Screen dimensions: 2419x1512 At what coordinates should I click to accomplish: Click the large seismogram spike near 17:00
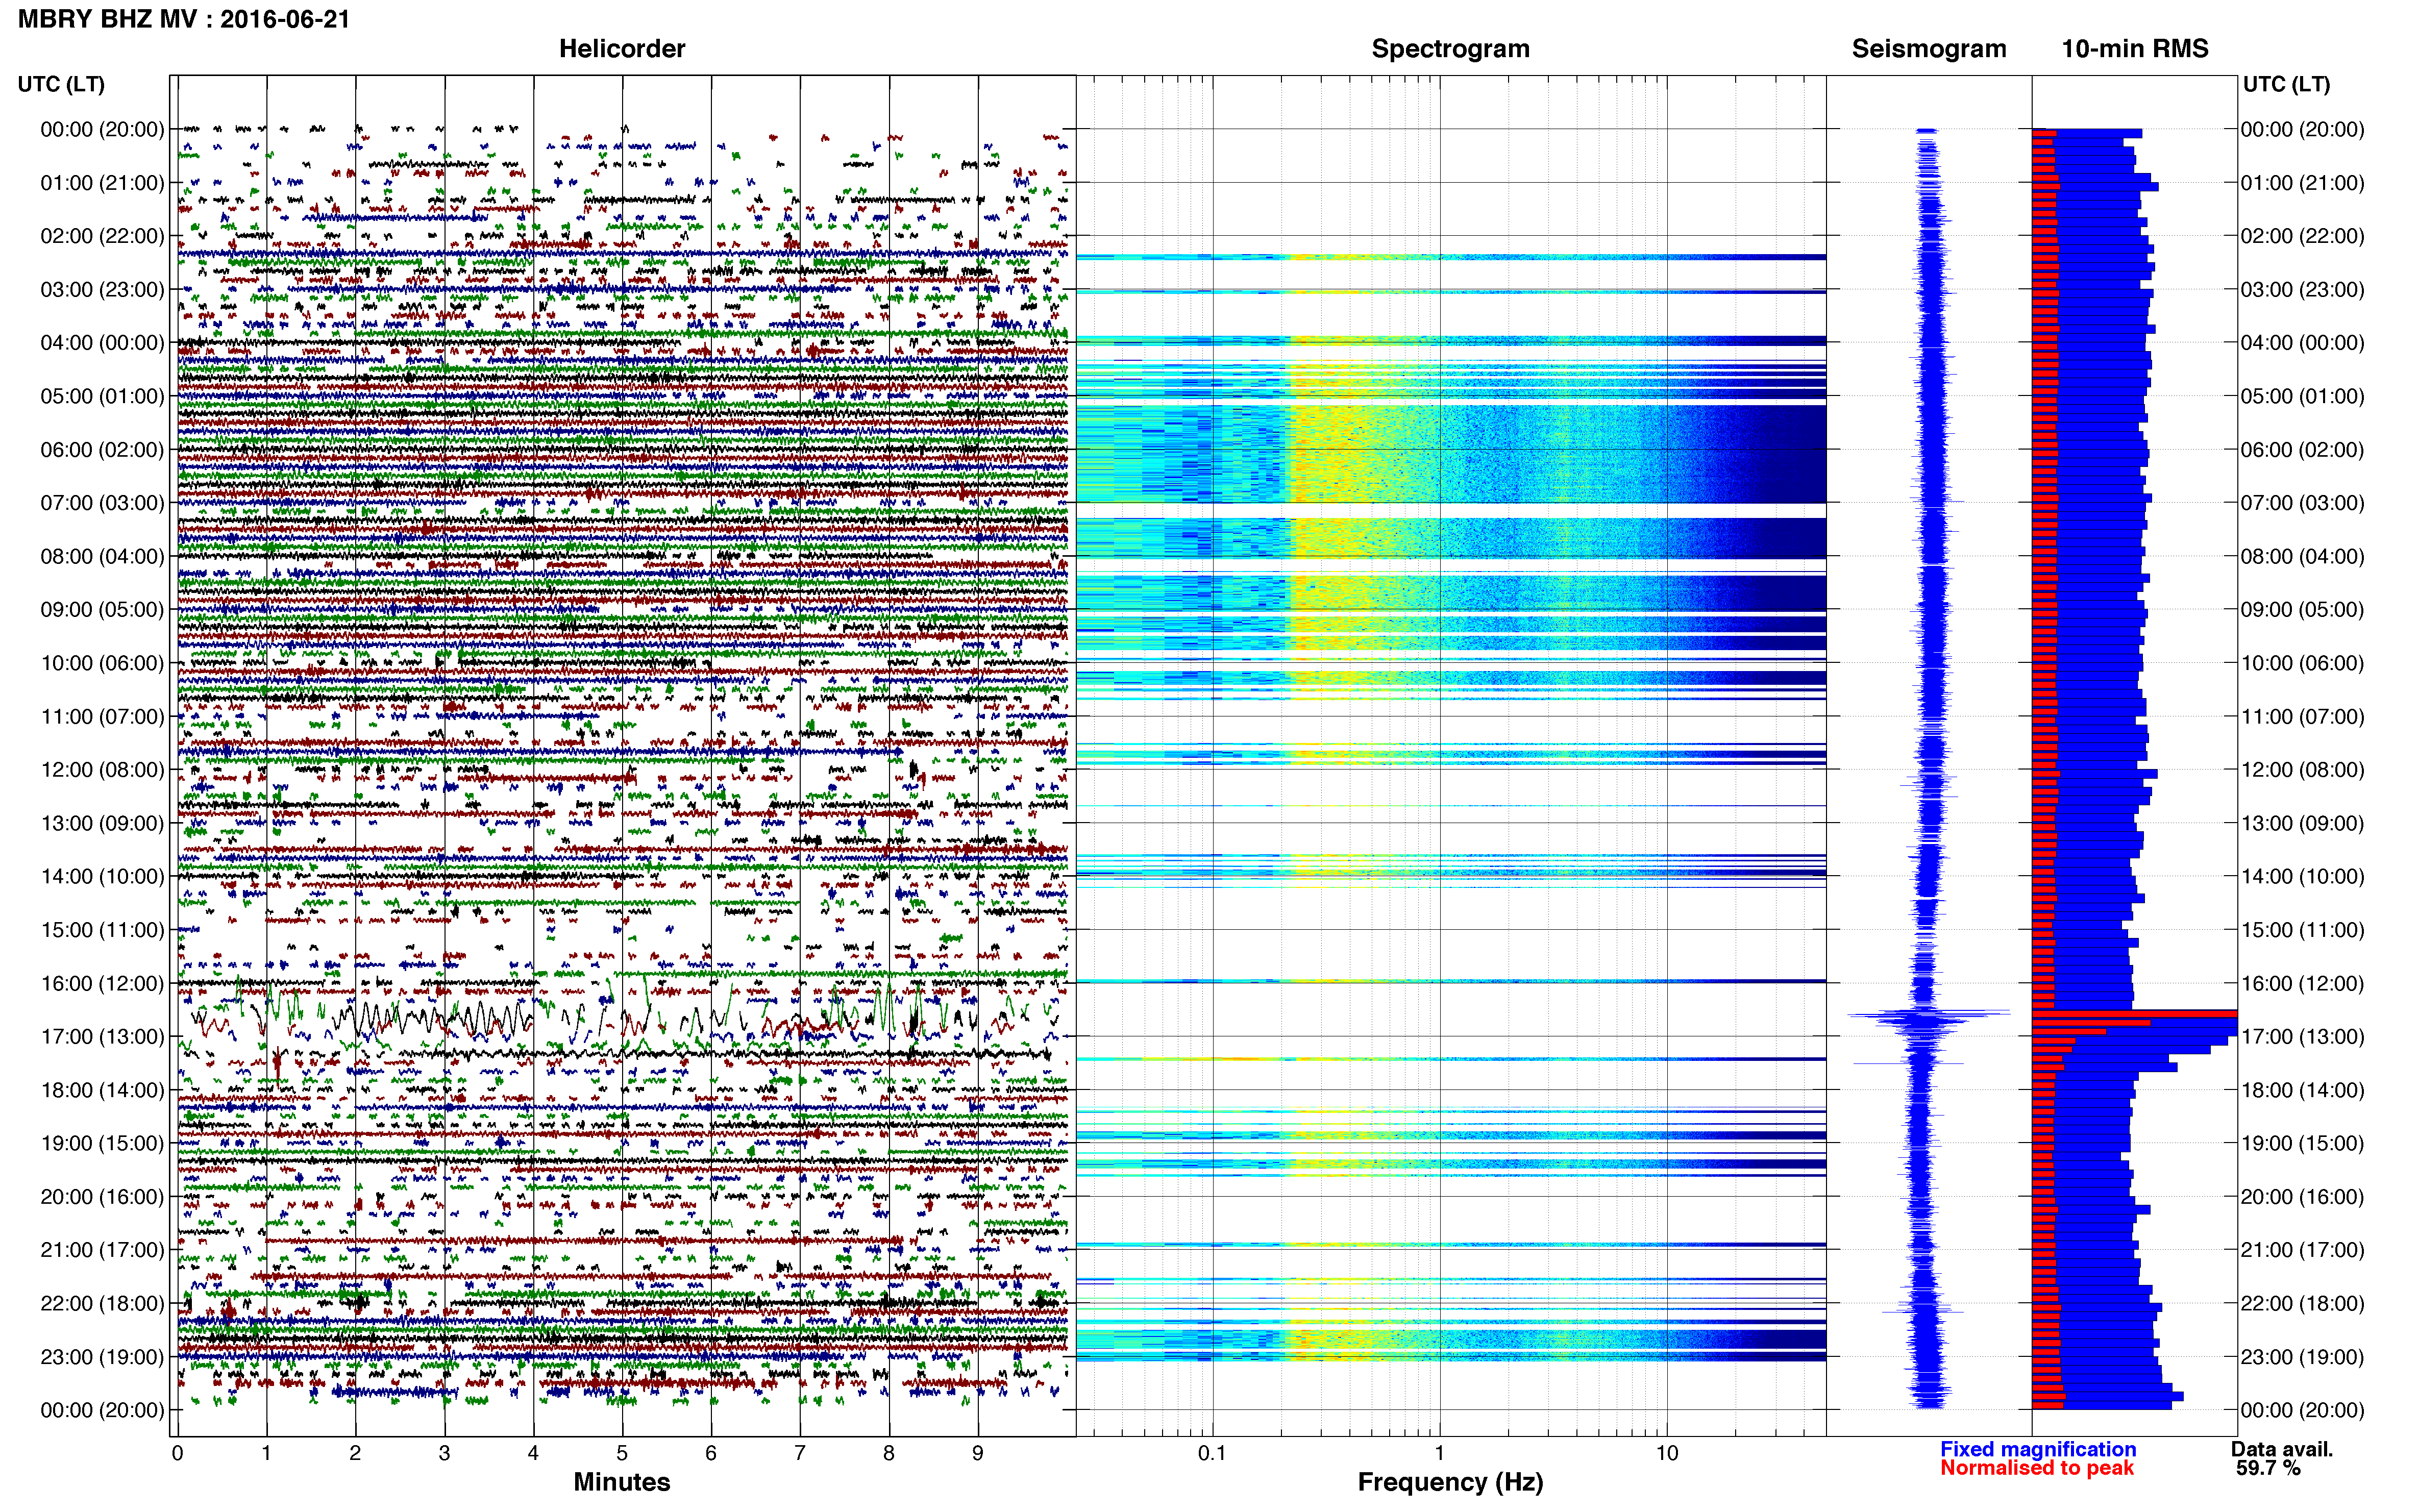tap(1928, 1016)
